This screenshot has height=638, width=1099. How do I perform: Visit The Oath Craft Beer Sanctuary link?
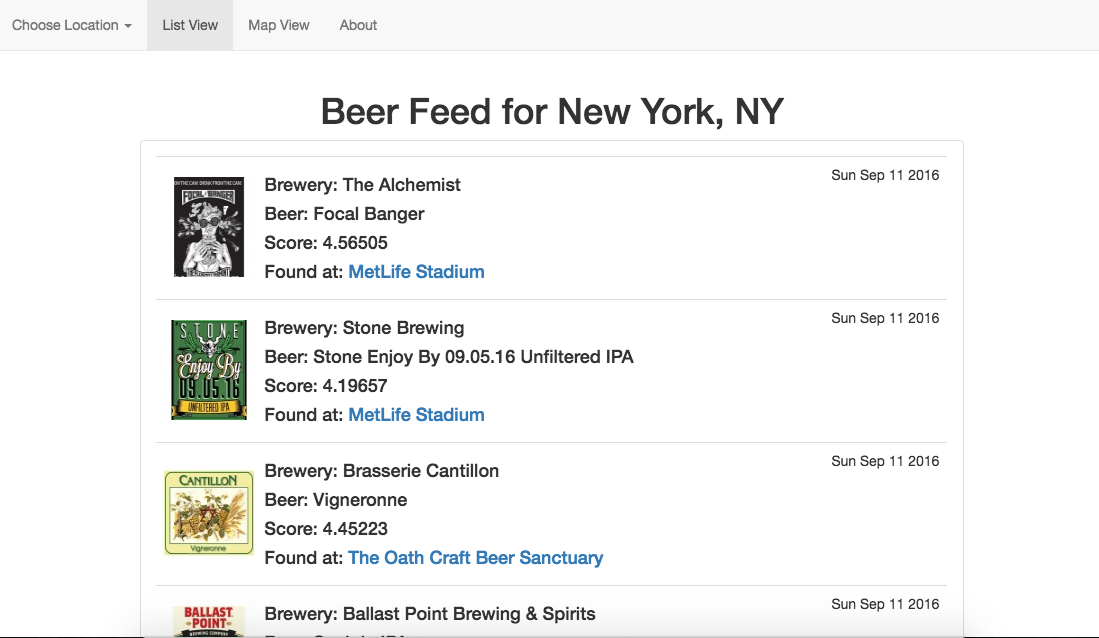475,558
